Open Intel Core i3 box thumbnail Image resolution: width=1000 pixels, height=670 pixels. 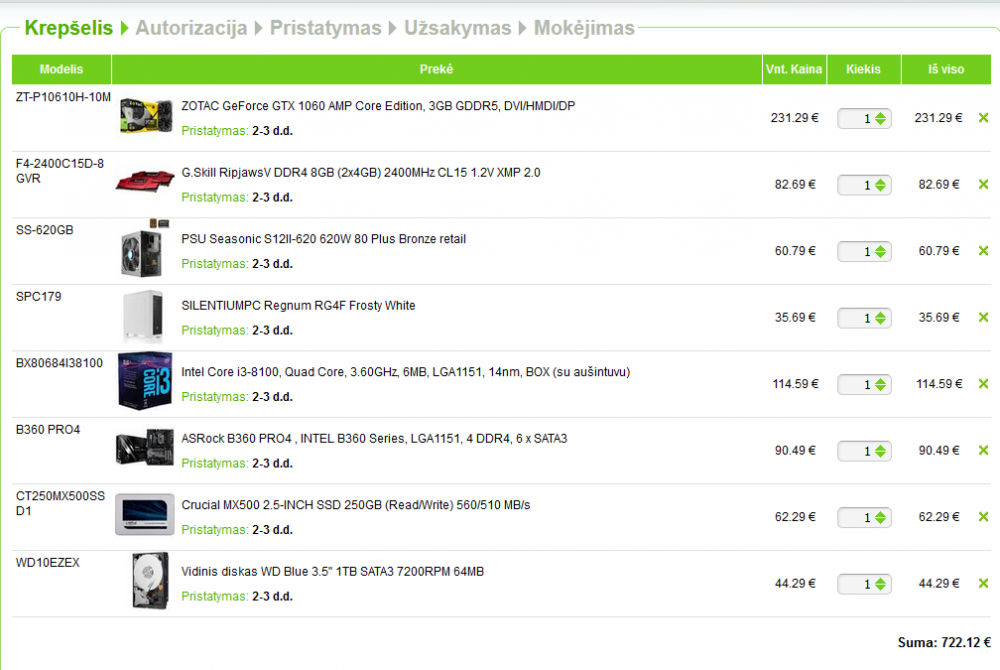[x=145, y=381]
